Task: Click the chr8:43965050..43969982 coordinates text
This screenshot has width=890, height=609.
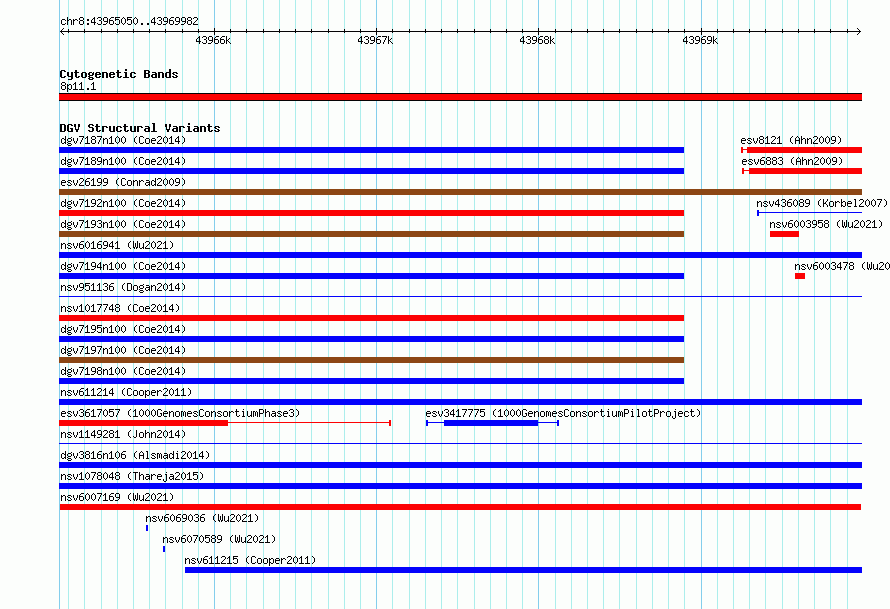Action: (x=129, y=21)
